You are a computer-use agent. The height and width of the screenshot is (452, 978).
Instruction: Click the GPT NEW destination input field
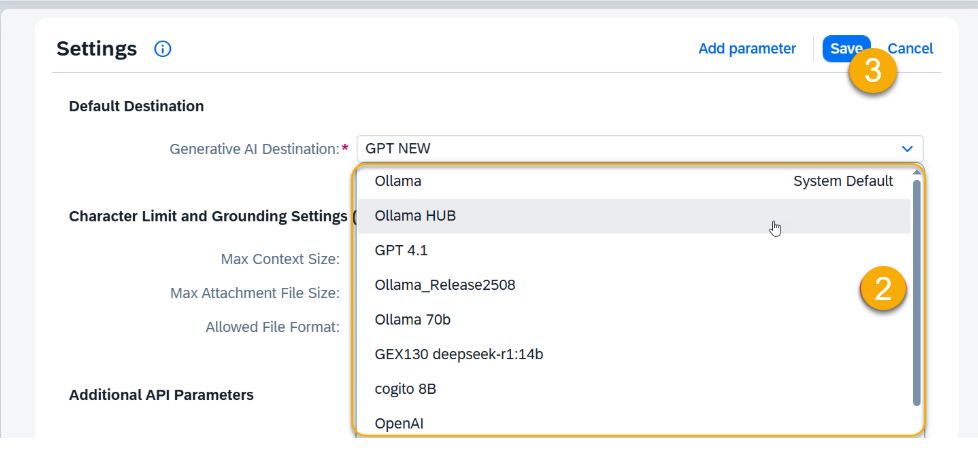[620, 149]
